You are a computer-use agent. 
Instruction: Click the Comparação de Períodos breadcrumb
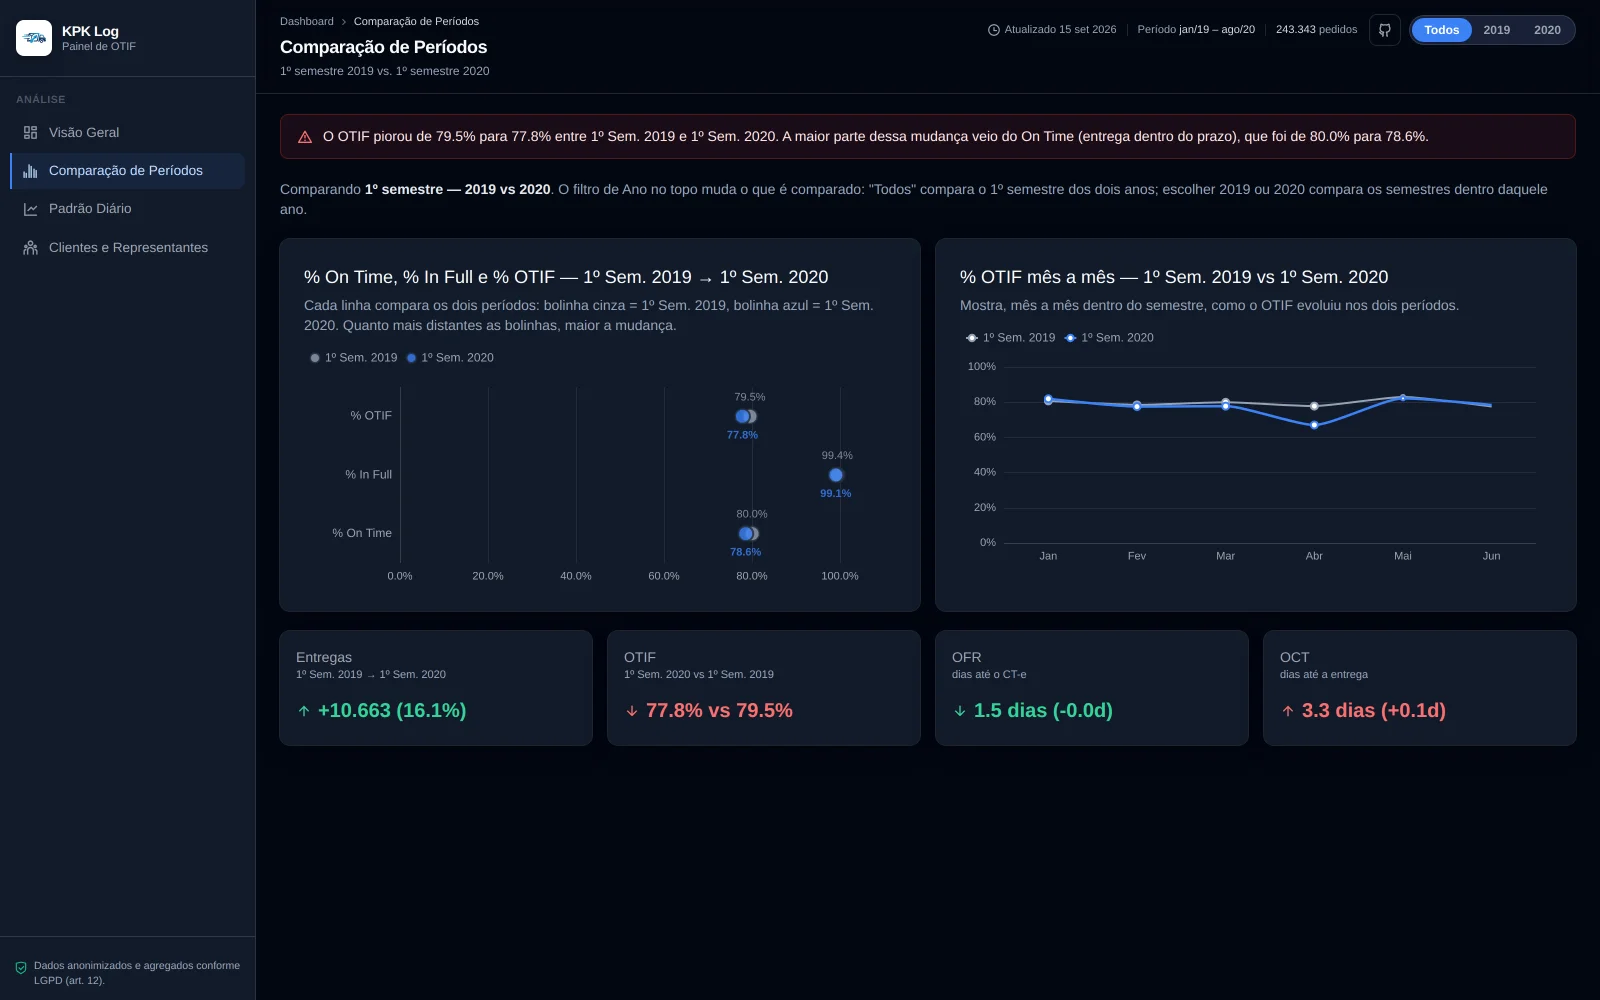tap(416, 22)
